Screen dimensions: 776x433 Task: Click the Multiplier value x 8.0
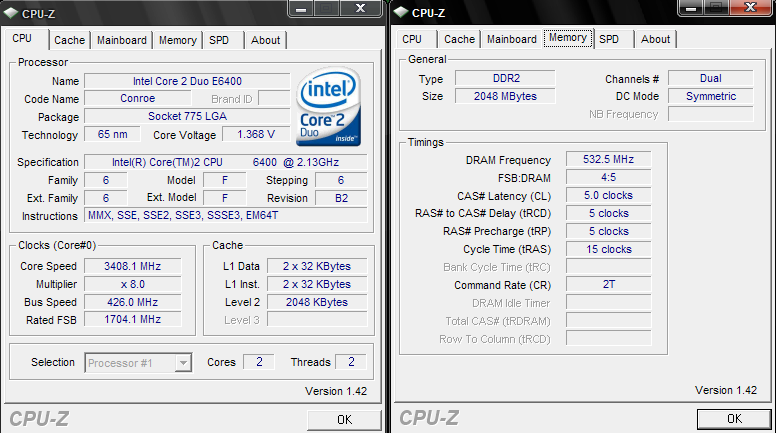pos(133,284)
